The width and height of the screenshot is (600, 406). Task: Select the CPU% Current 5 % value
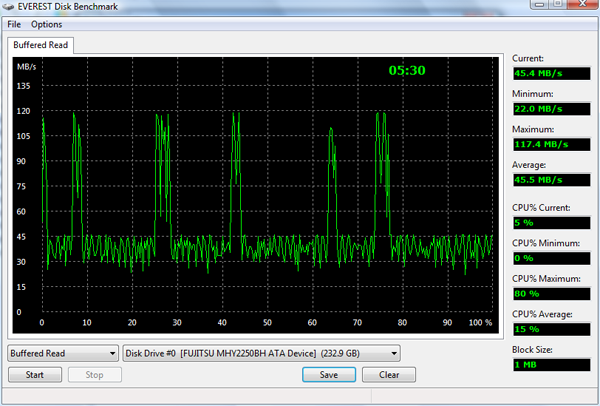point(551,223)
